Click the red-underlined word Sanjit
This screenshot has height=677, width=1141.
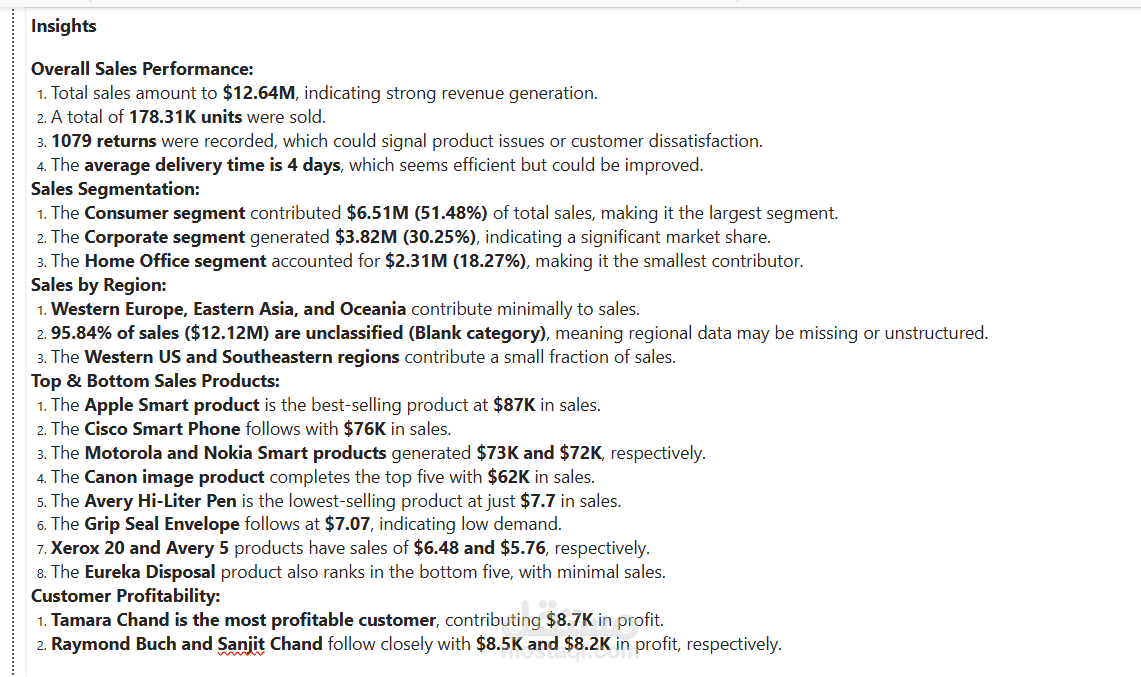tap(244, 644)
